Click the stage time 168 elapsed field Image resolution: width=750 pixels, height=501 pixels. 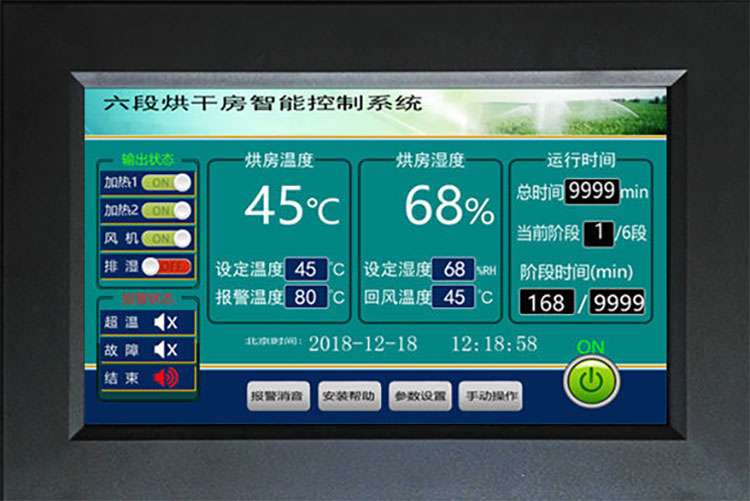pyautogui.click(x=547, y=302)
